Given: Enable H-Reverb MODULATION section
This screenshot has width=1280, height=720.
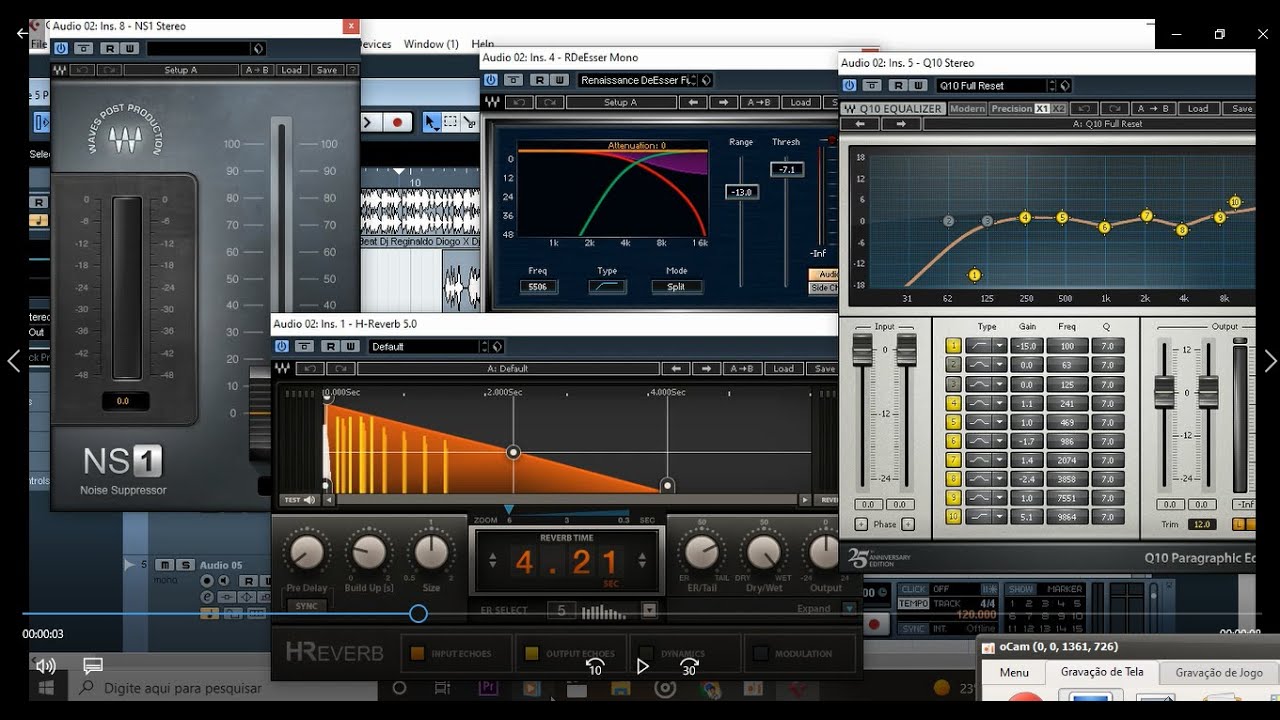Looking at the screenshot, I should coord(761,654).
